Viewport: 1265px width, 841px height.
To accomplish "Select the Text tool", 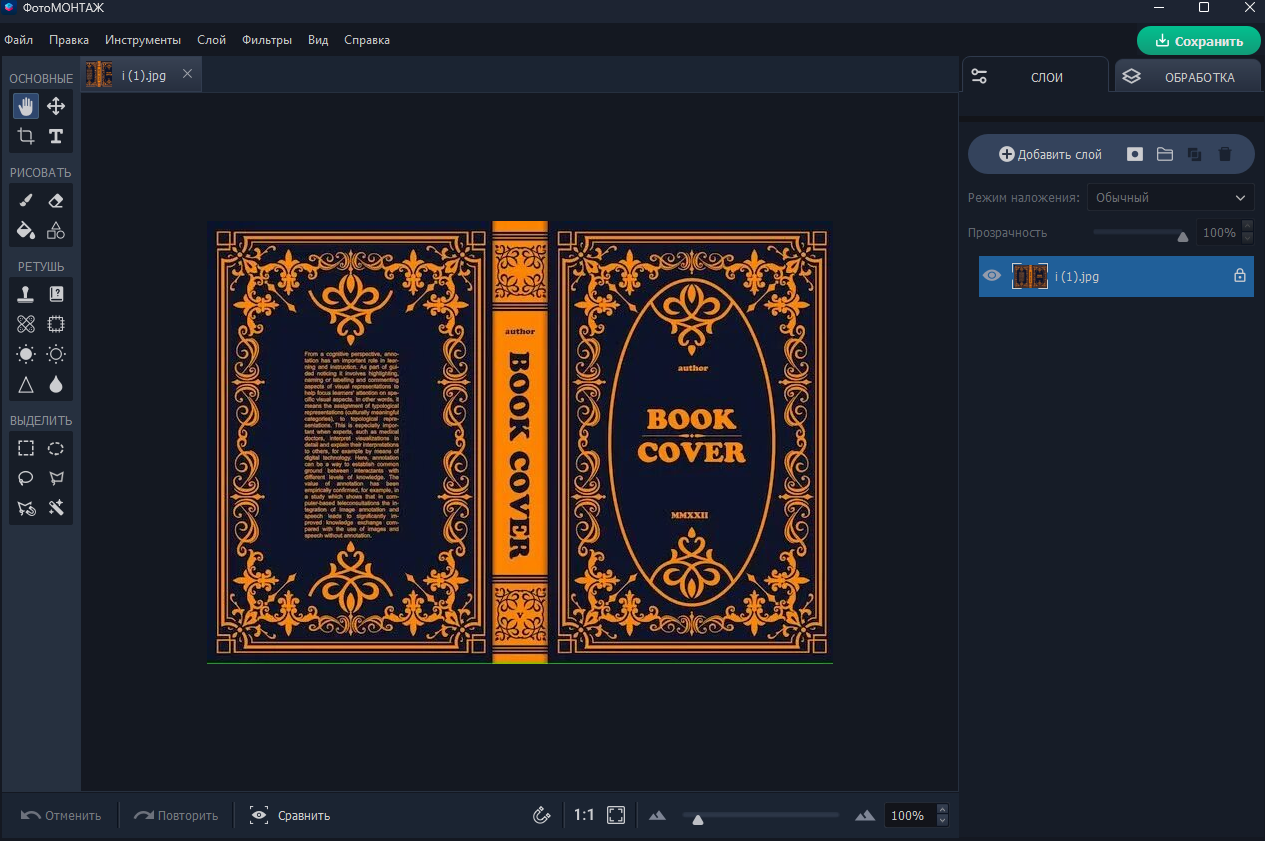I will [56, 136].
